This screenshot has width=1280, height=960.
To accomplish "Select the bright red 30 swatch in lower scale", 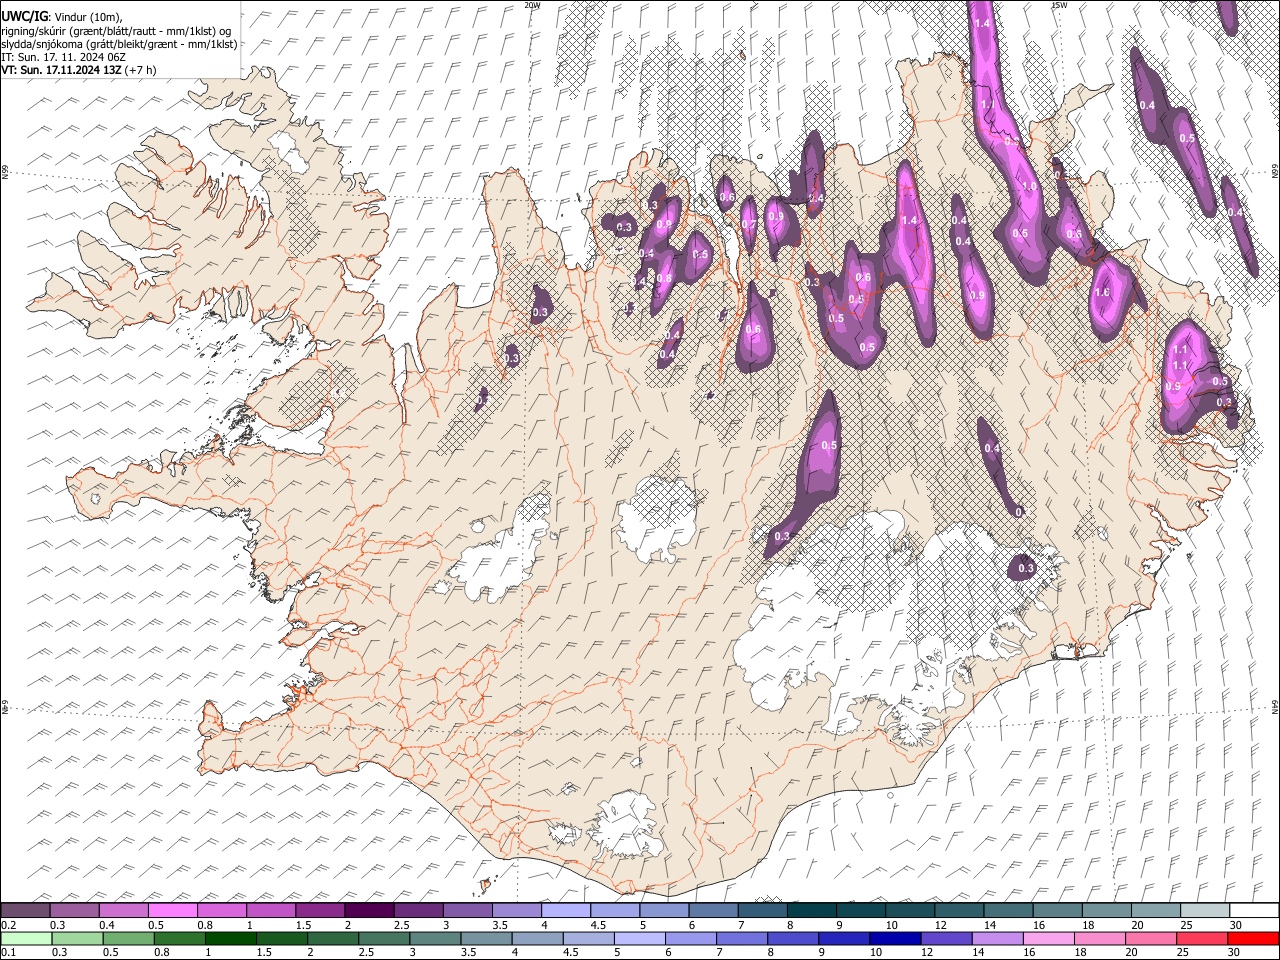I will coord(1253,938).
